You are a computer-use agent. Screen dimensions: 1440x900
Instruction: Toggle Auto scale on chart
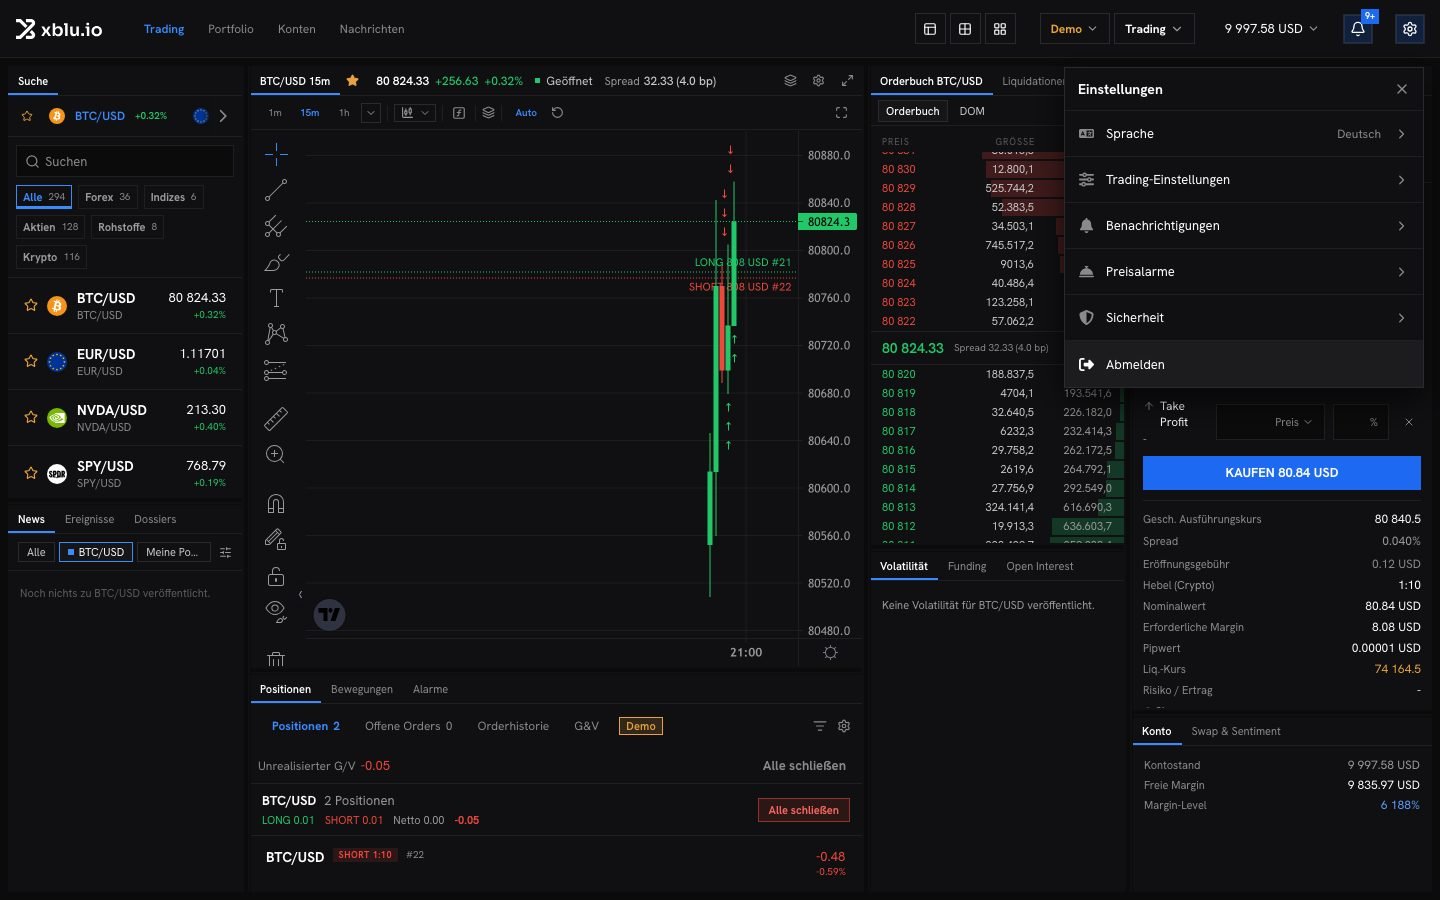(x=526, y=113)
